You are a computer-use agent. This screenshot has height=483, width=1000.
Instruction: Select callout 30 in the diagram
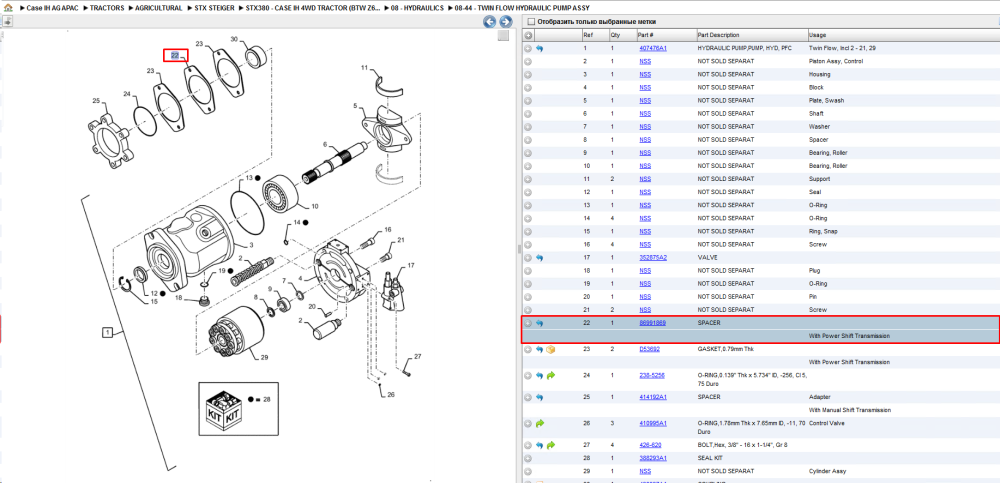tap(234, 40)
